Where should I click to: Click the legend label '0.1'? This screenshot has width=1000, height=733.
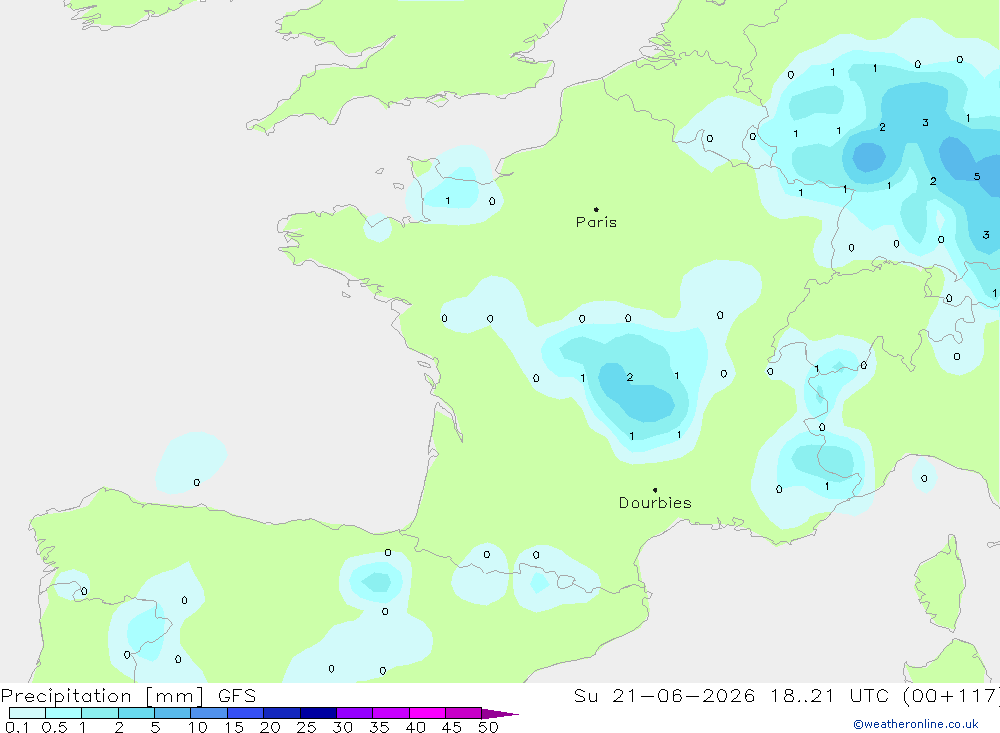(17, 727)
